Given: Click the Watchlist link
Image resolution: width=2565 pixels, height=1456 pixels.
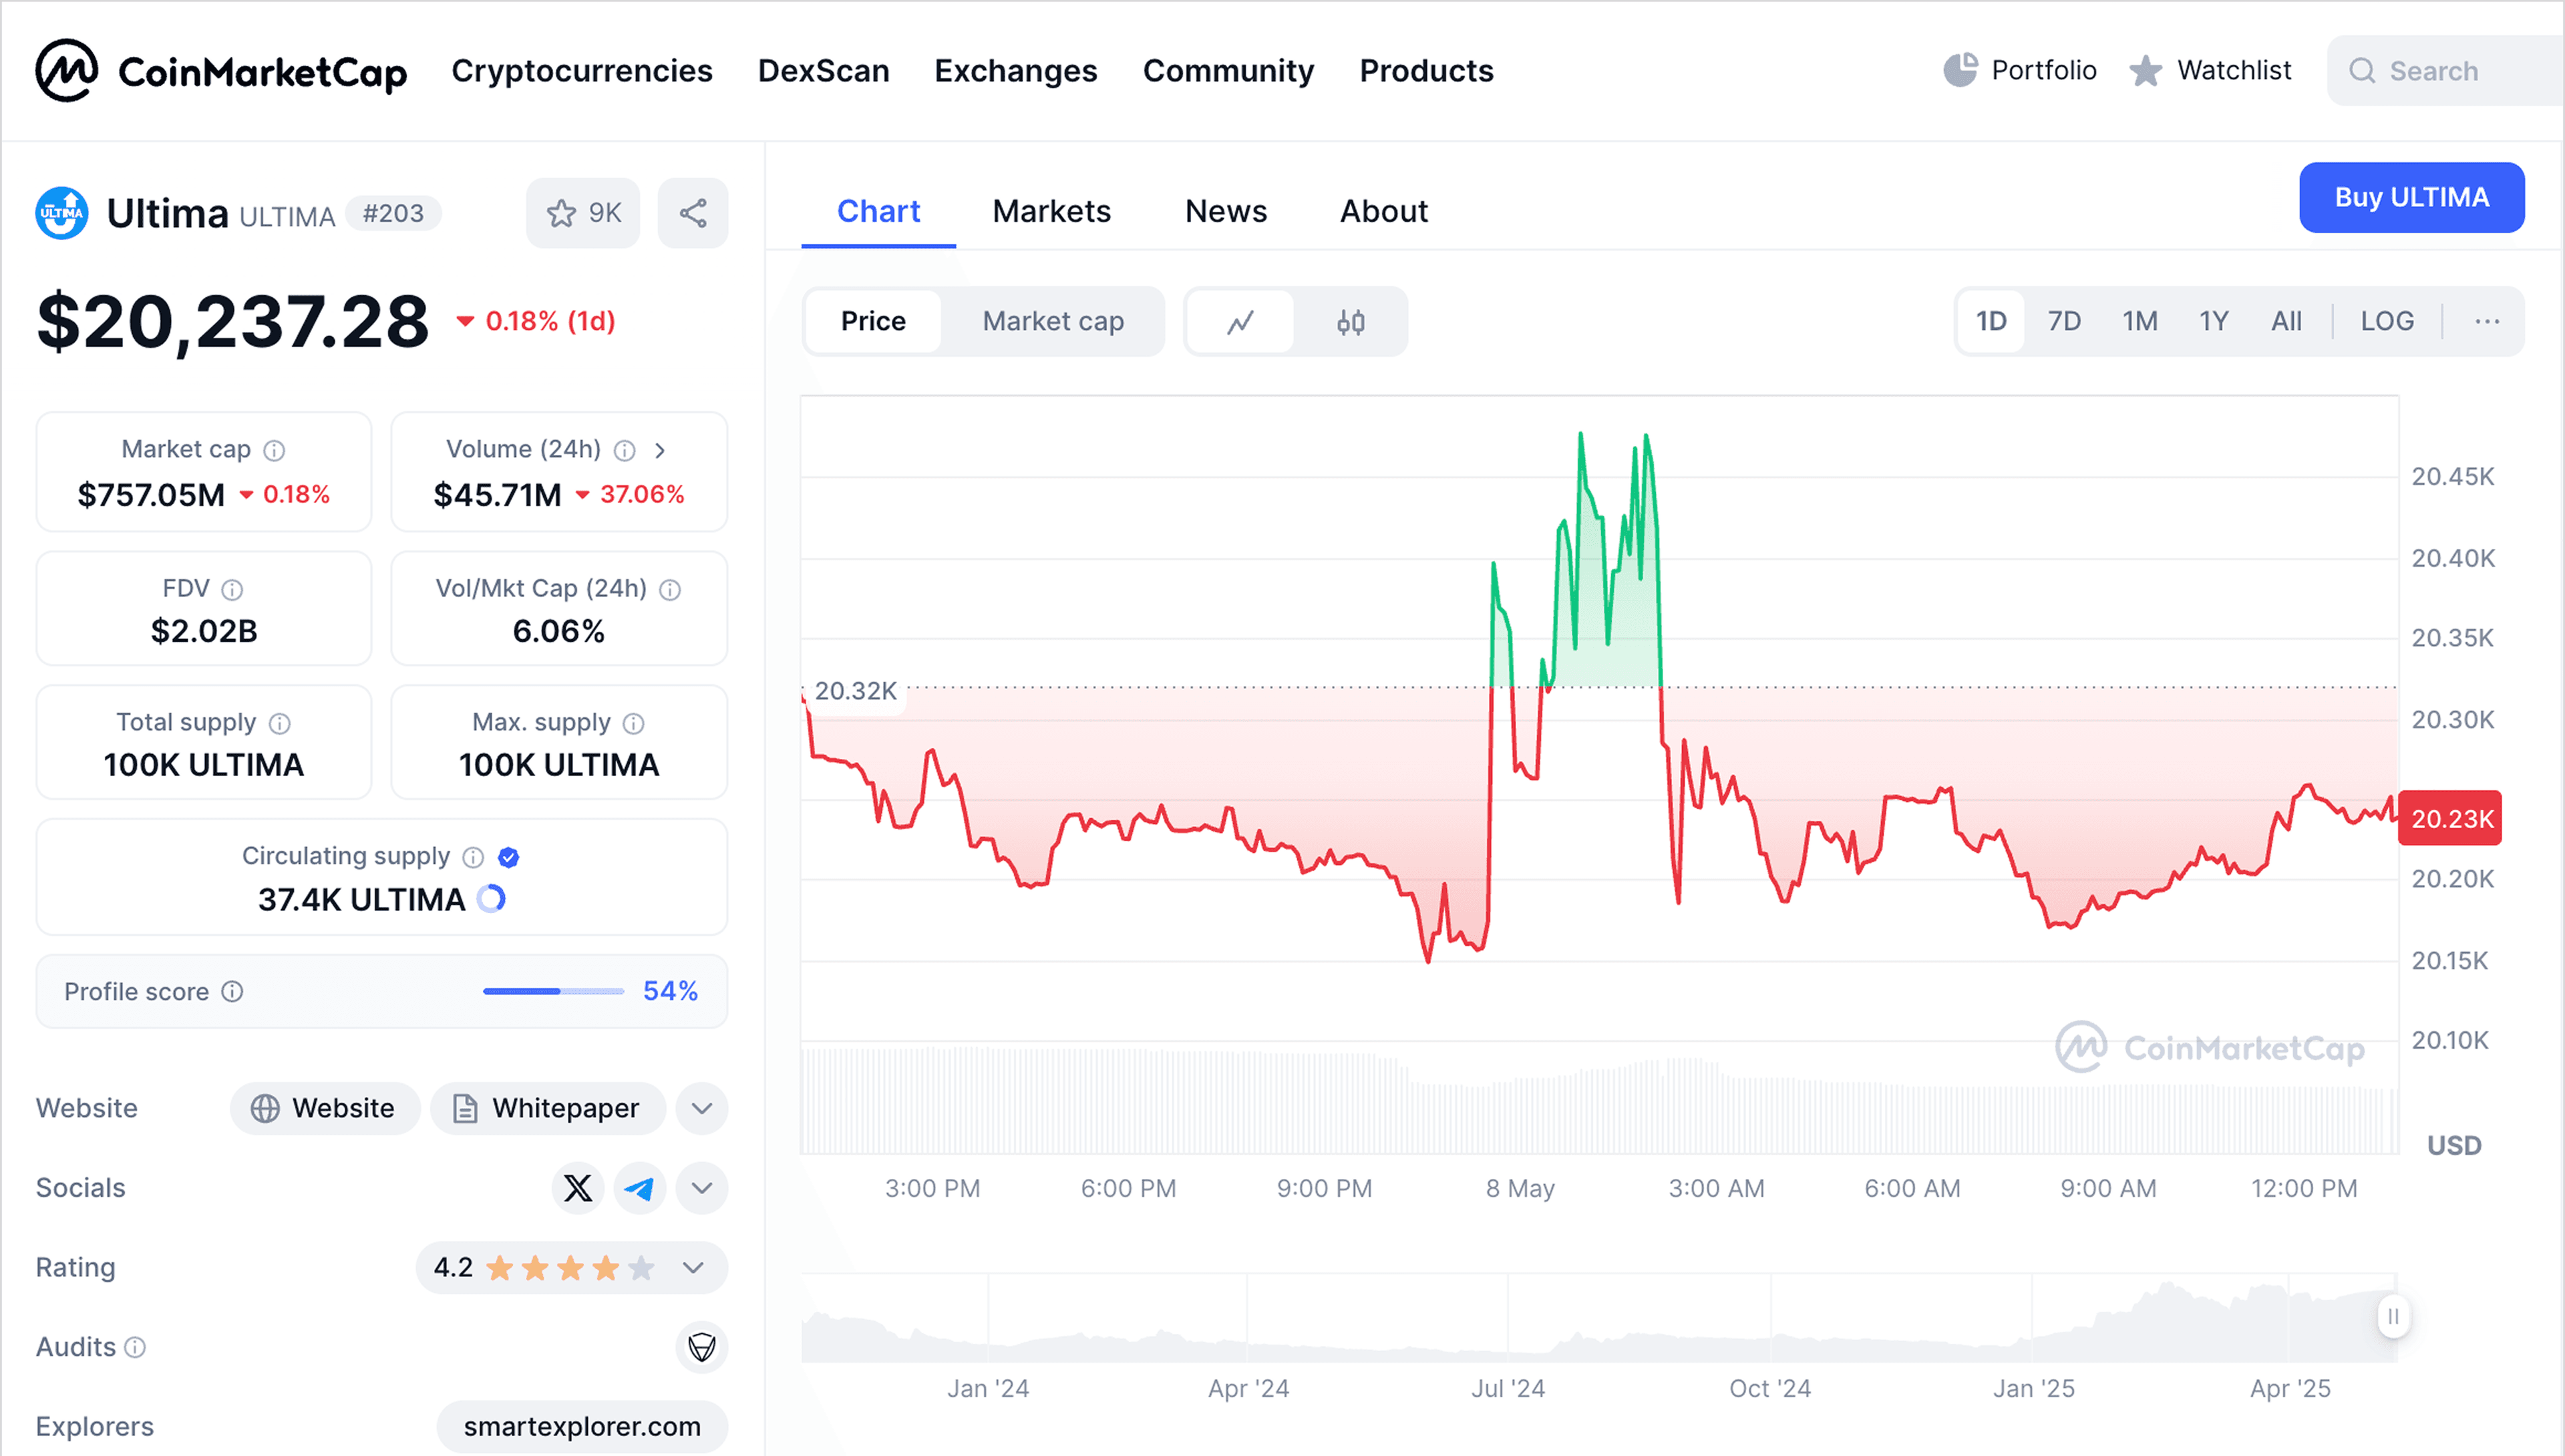Looking at the screenshot, I should 2234,70.
